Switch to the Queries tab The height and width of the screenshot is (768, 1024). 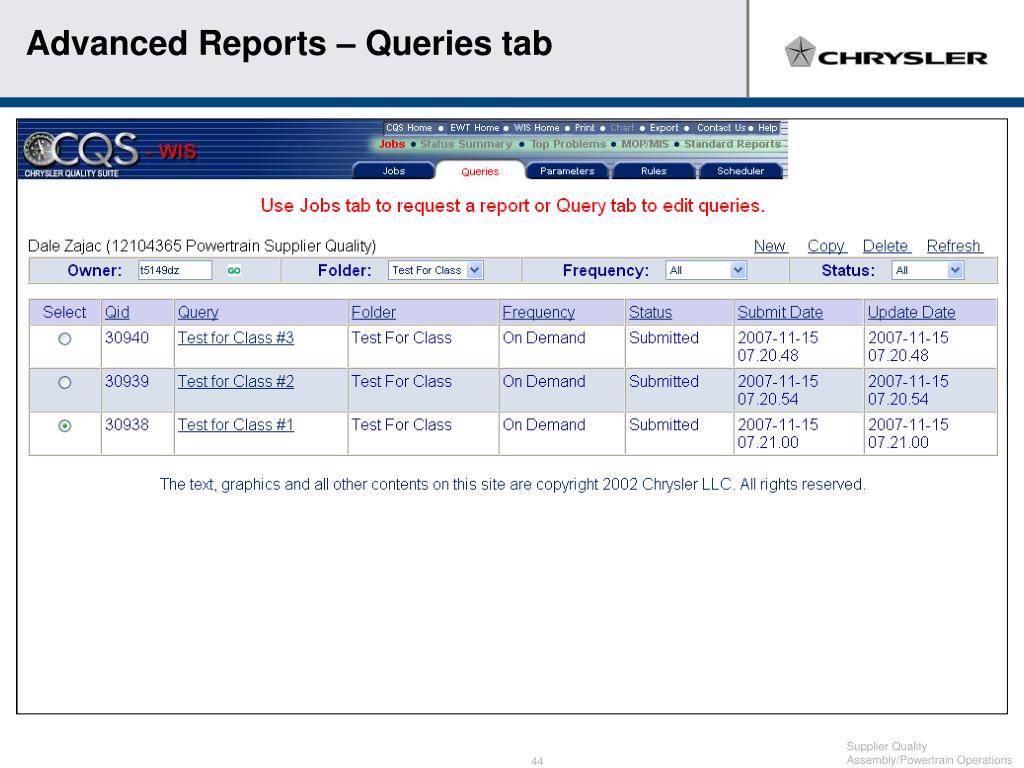[x=480, y=171]
